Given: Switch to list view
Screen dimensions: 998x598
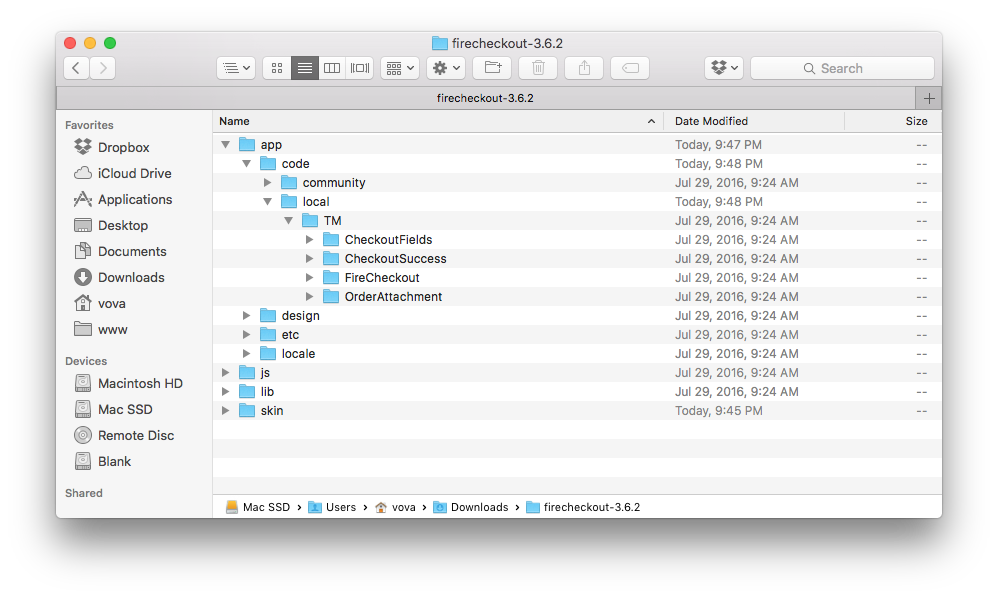Looking at the screenshot, I should pos(305,68).
